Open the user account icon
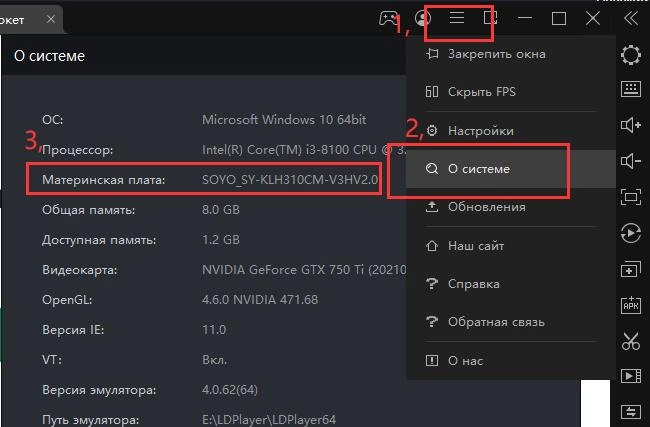Image resolution: width=650 pixels, height=427 pixels. coord(423,18)
